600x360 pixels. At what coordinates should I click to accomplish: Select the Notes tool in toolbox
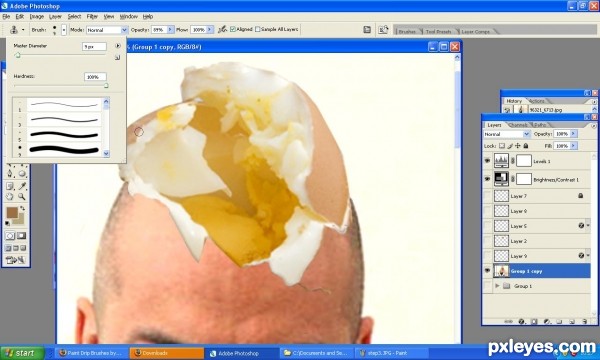coord(10,186)
